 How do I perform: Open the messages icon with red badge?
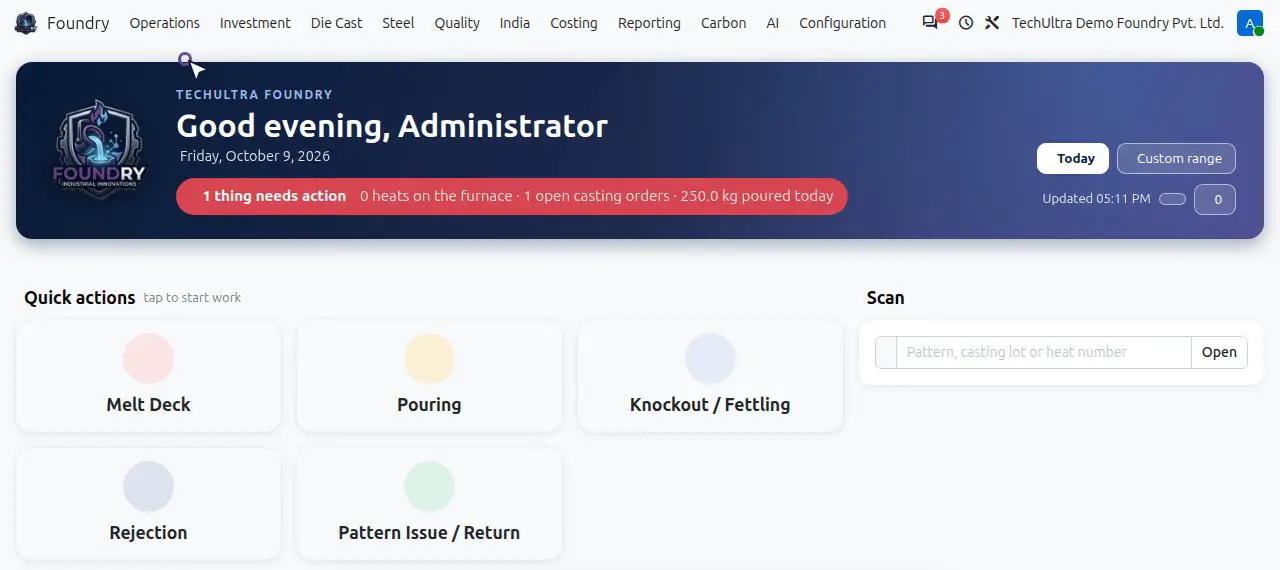tap(931, 22)
